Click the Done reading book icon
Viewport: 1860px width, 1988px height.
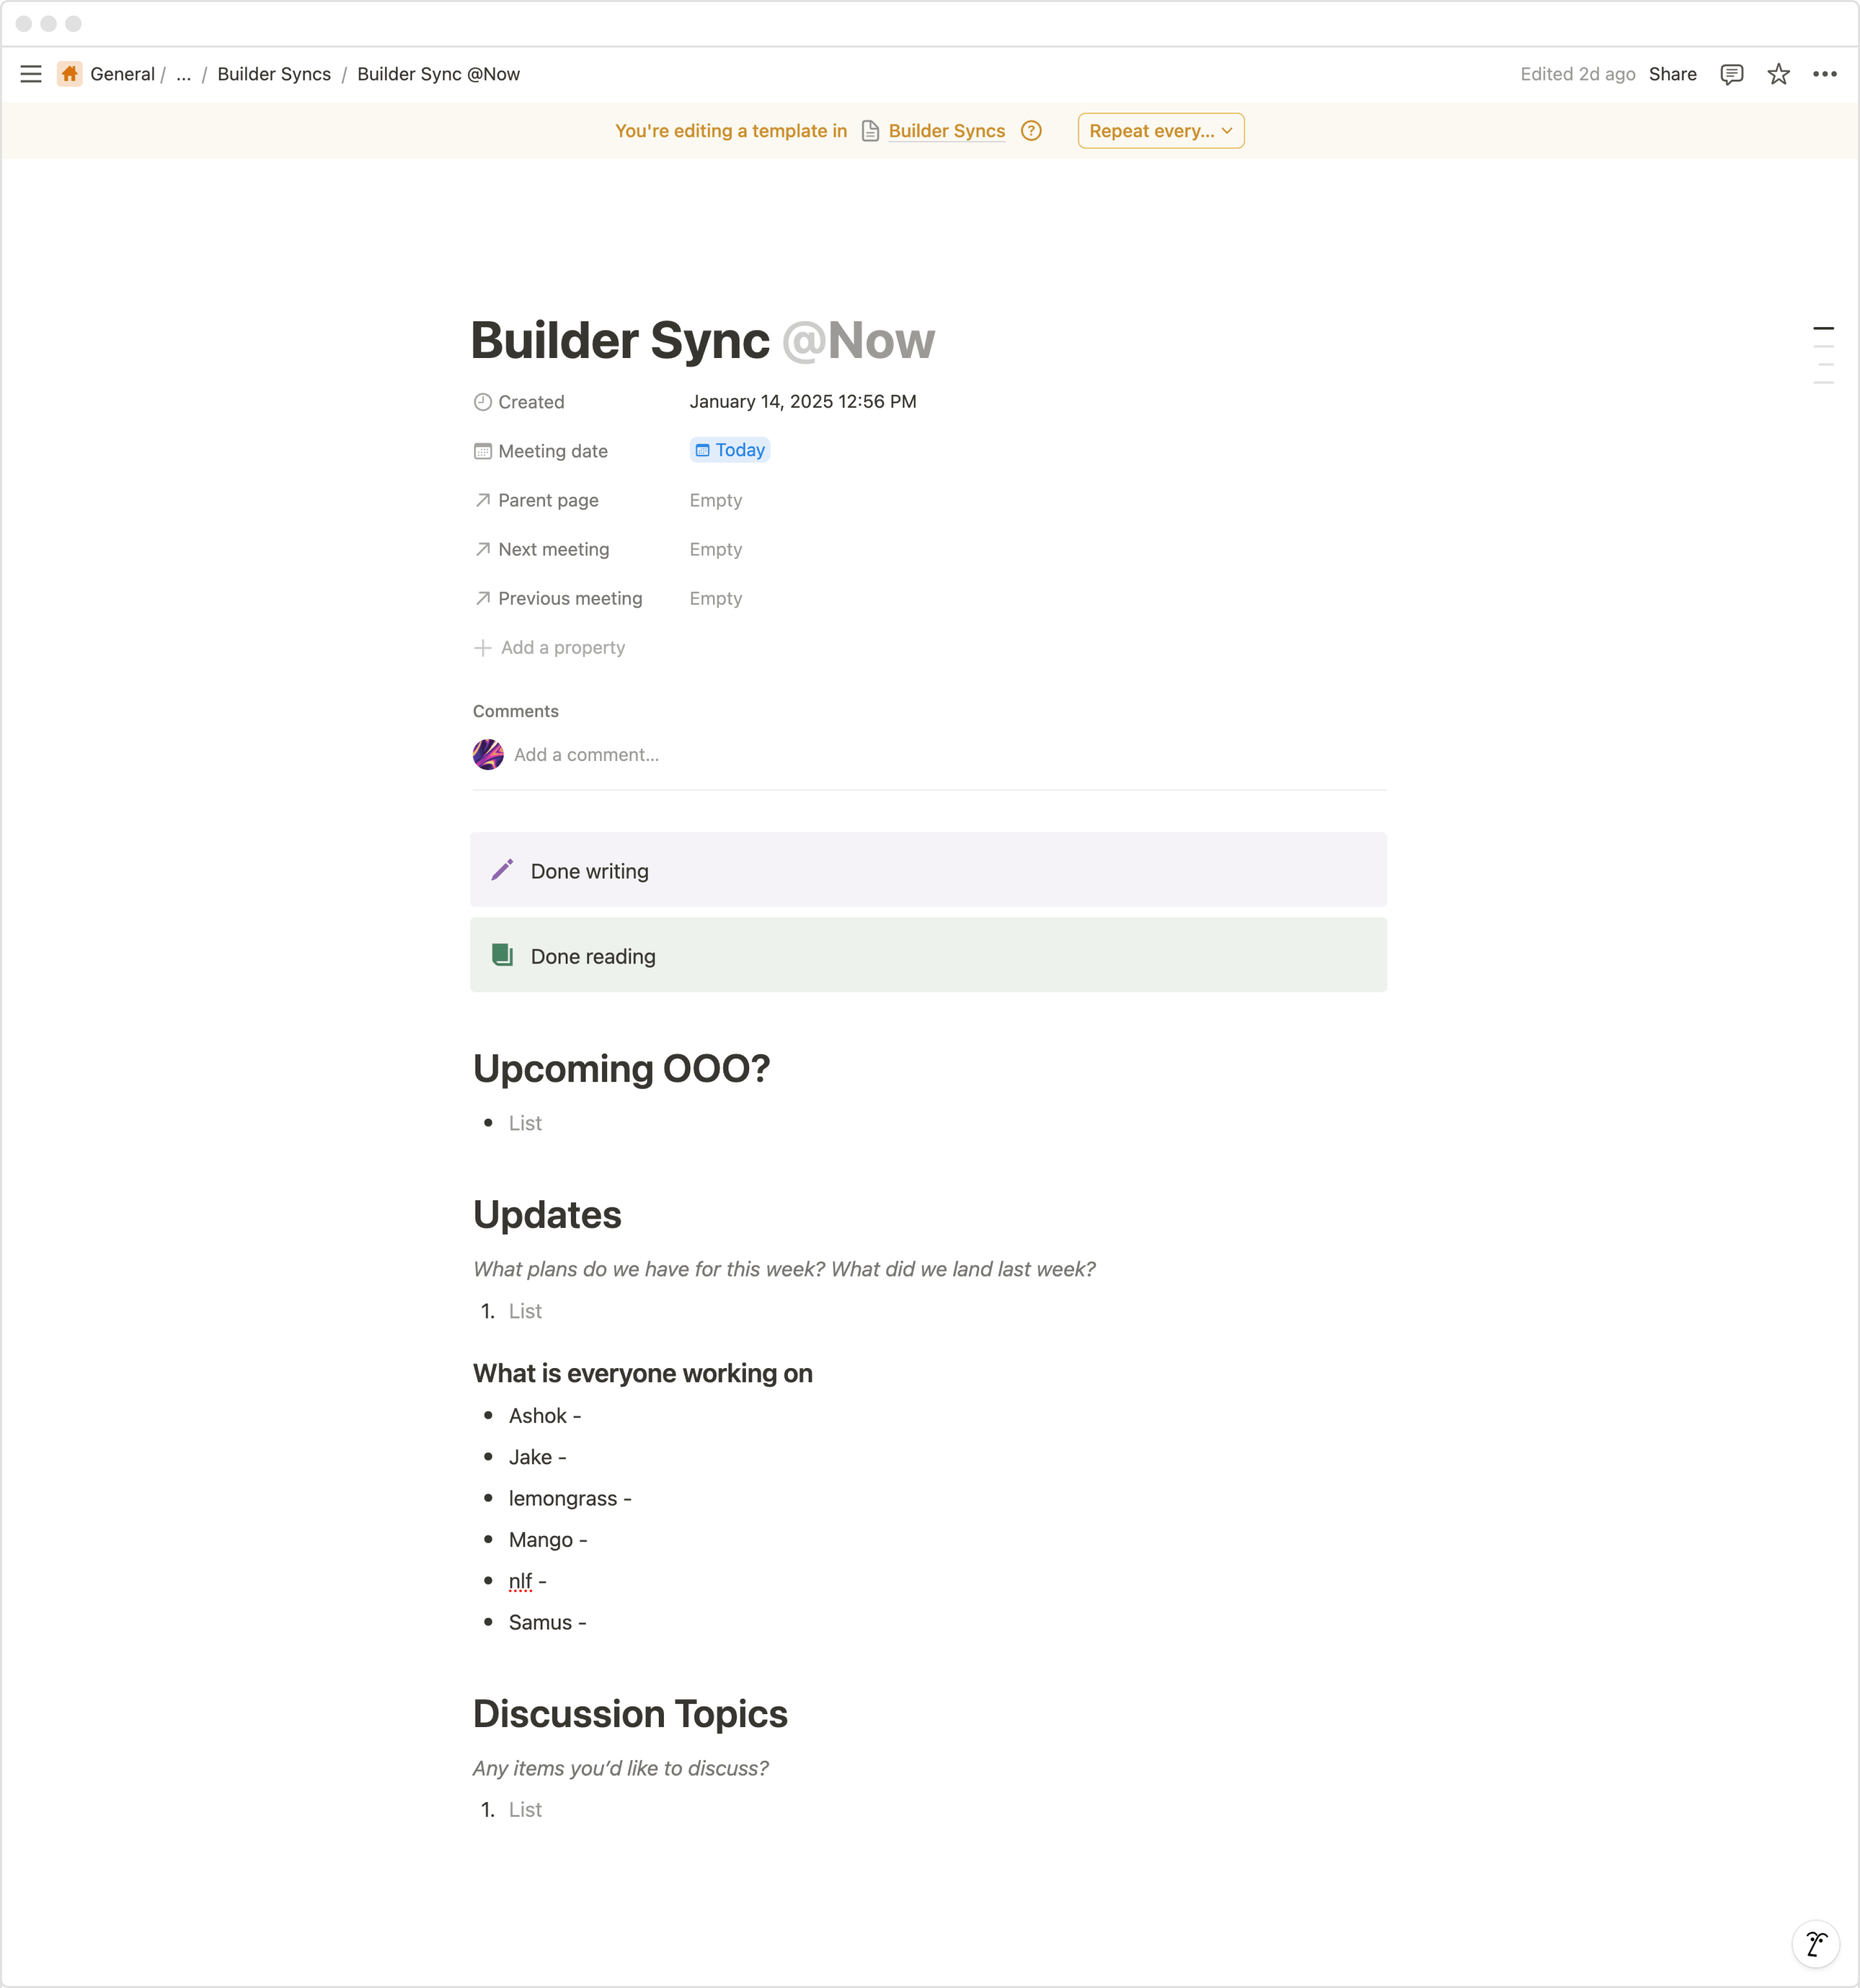coord(502,955)
